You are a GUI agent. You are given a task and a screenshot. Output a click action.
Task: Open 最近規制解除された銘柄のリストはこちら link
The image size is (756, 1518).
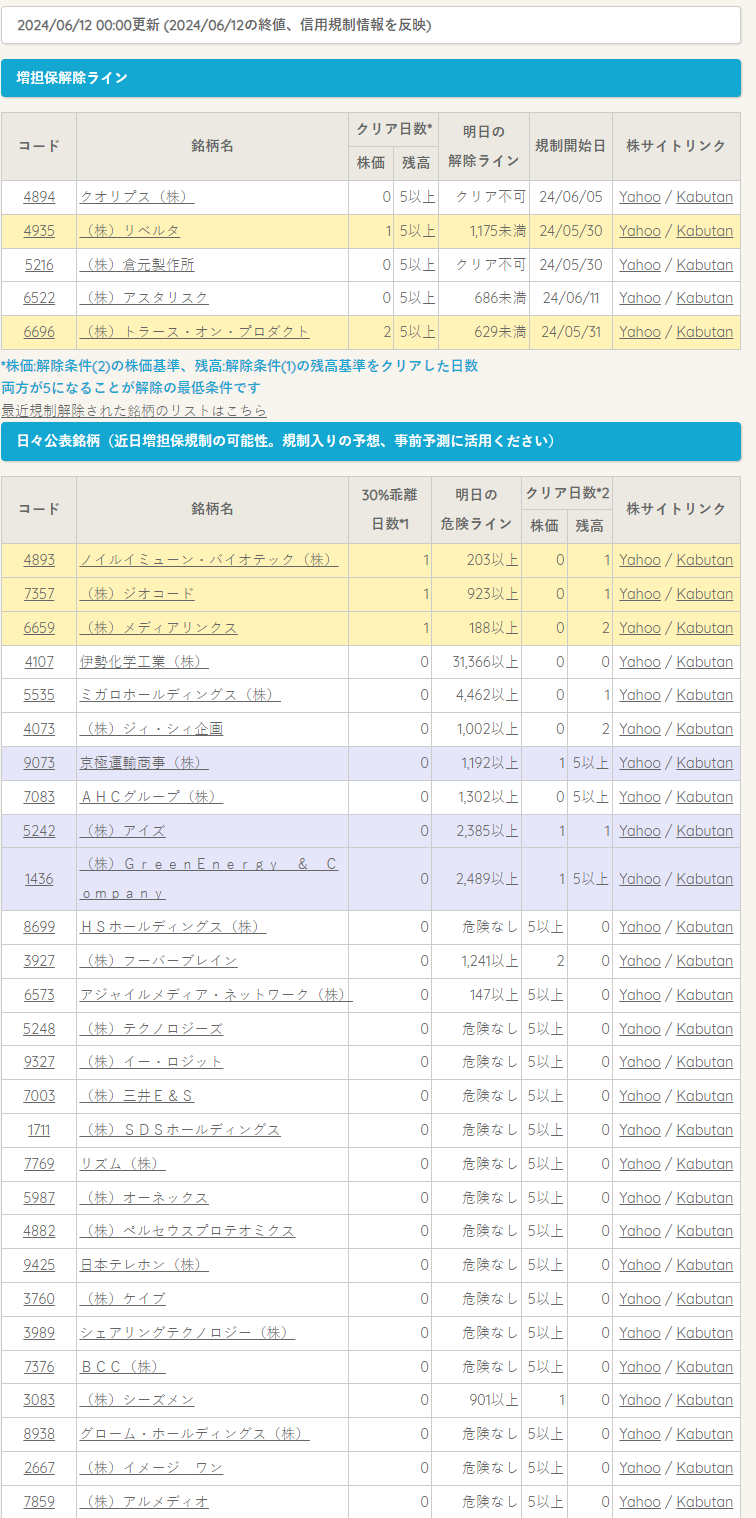click(x=134, y=411)
